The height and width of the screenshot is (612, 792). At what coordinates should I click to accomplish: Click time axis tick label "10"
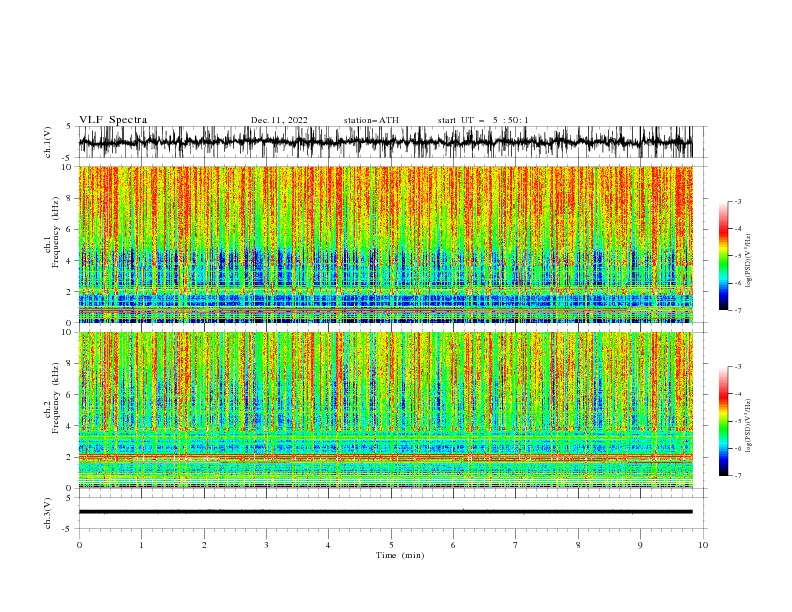(x=703, y=545)
